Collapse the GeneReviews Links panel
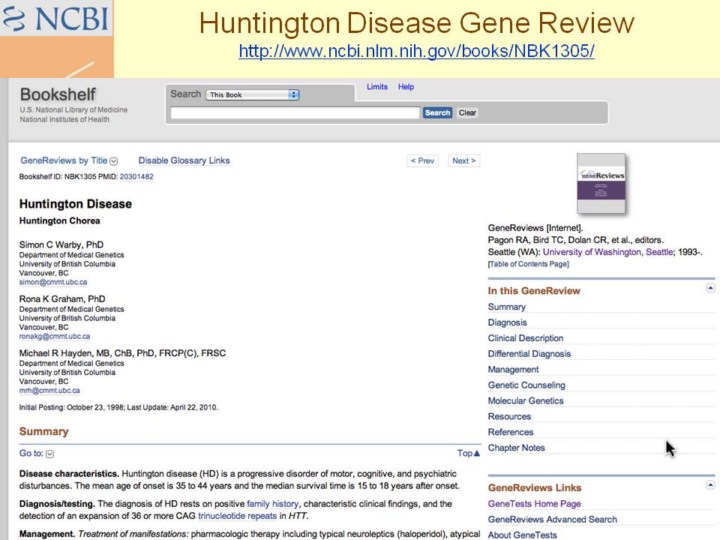 pos(709,484)
